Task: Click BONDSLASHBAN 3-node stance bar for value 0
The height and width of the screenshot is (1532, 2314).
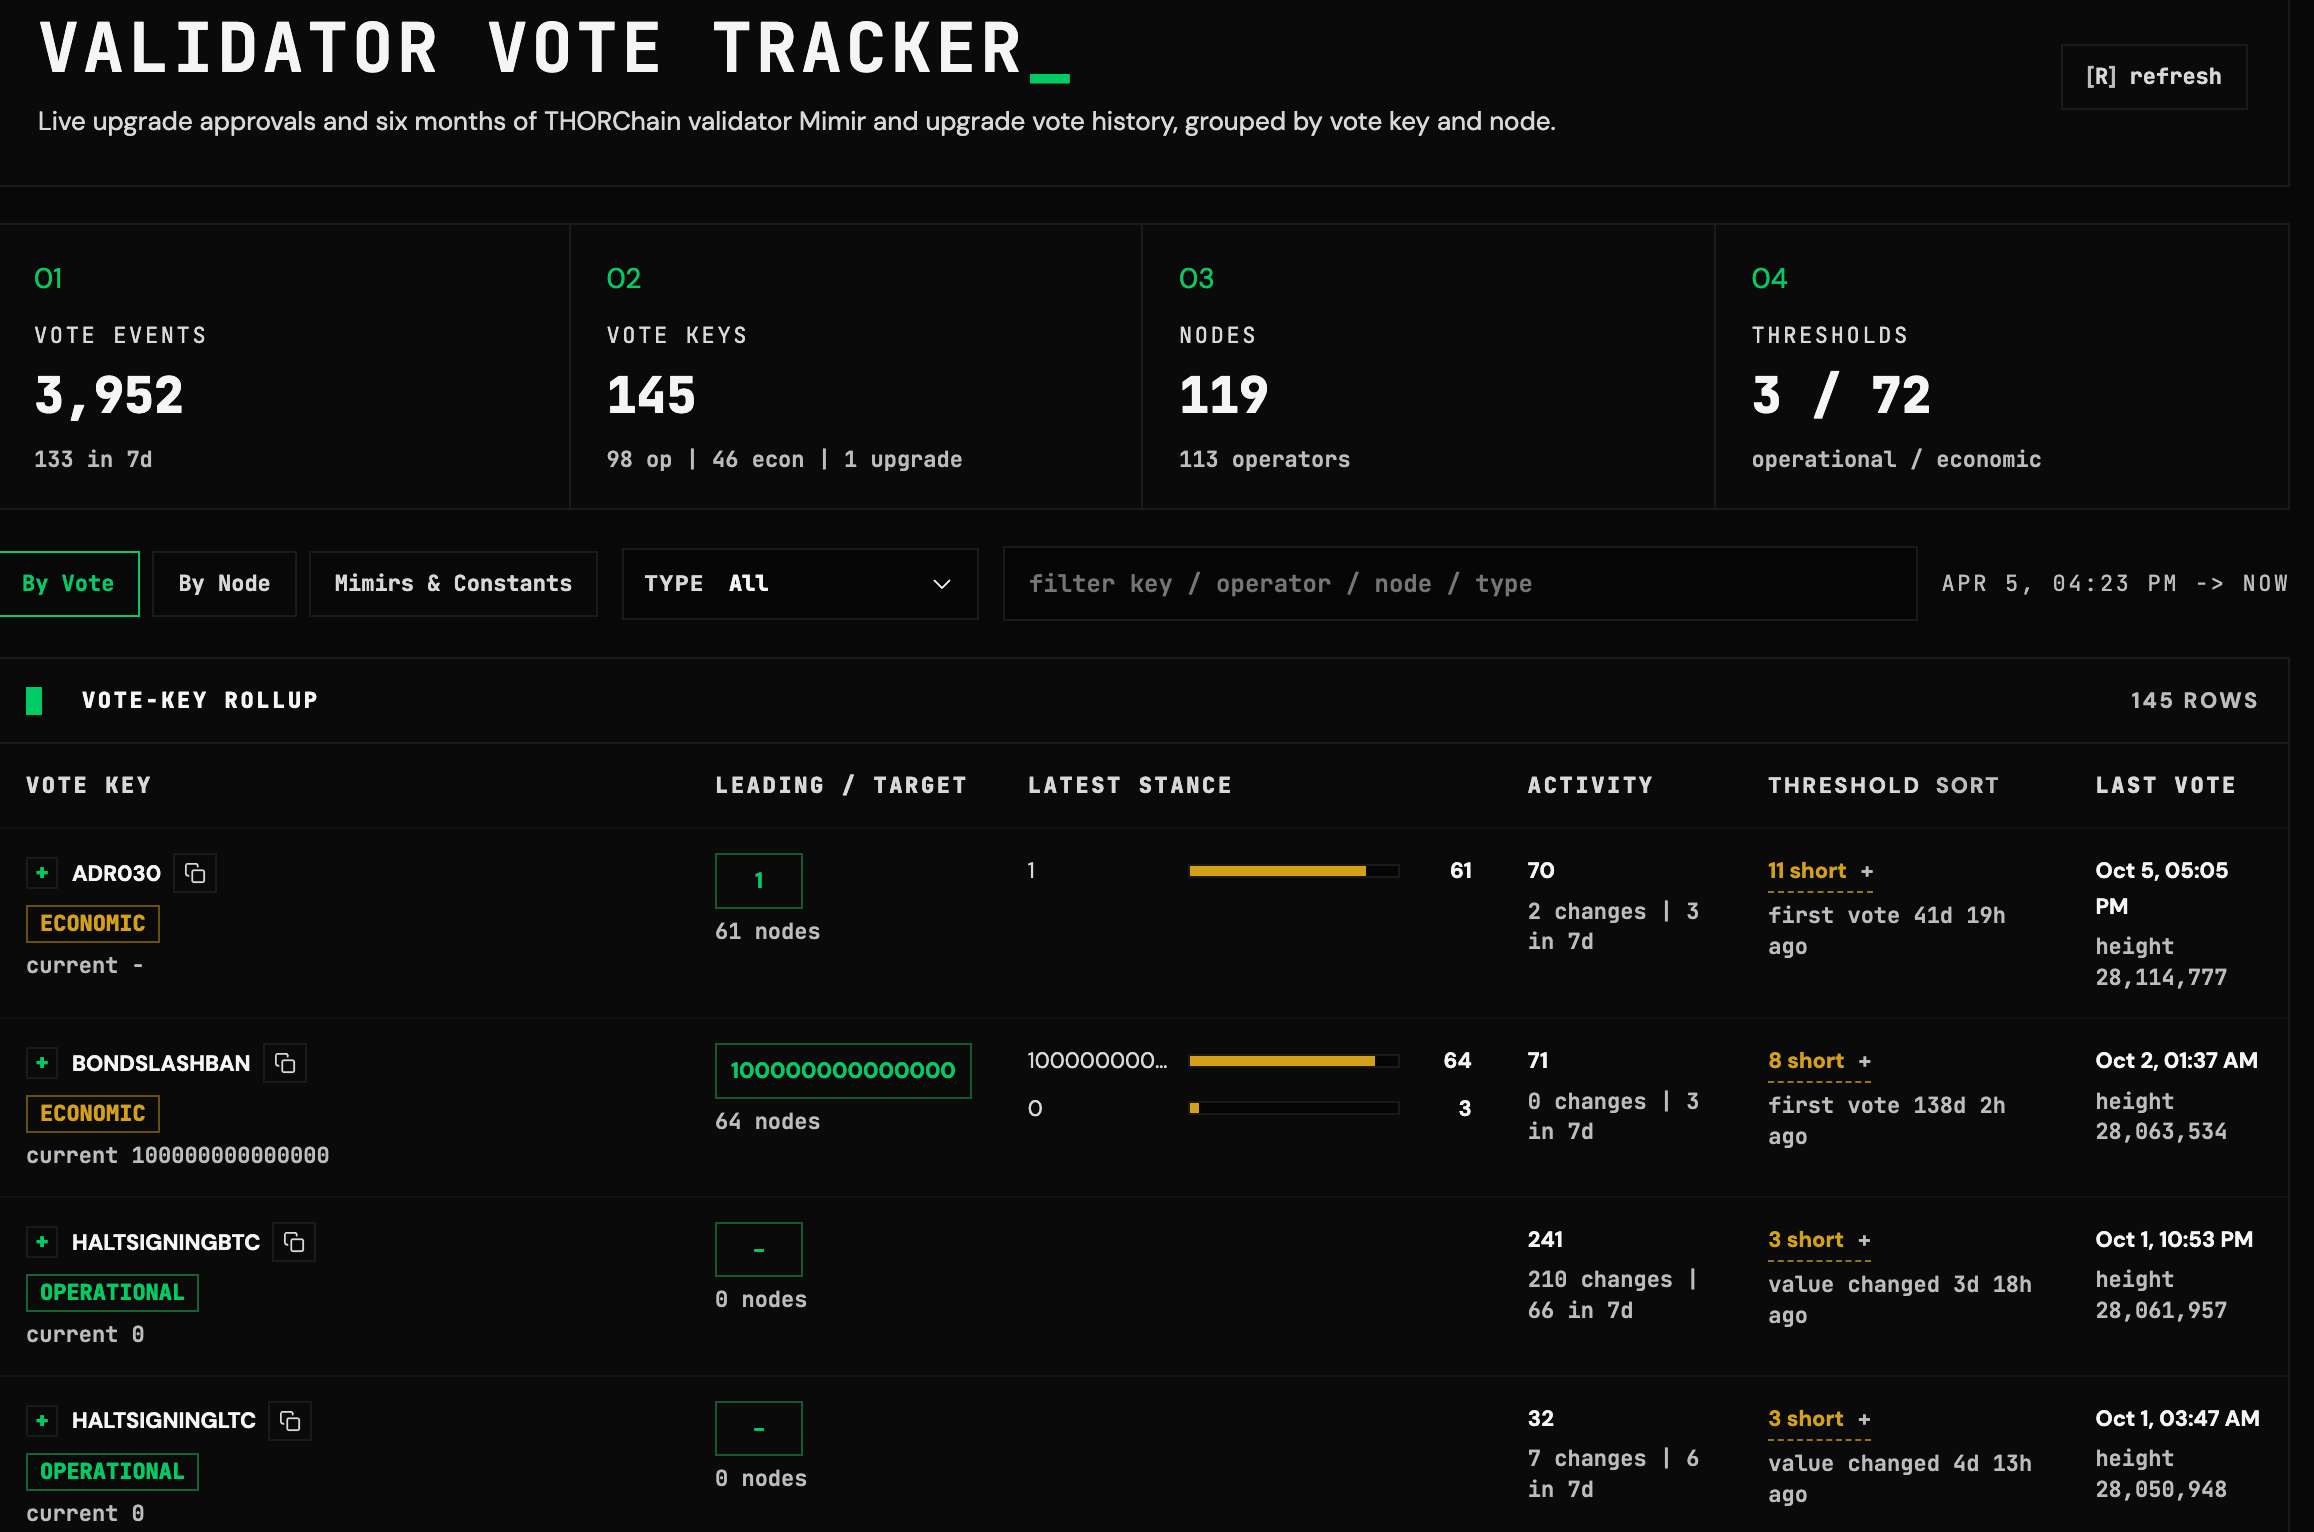Action: pyautogui.click(x=1293, y=1108)
